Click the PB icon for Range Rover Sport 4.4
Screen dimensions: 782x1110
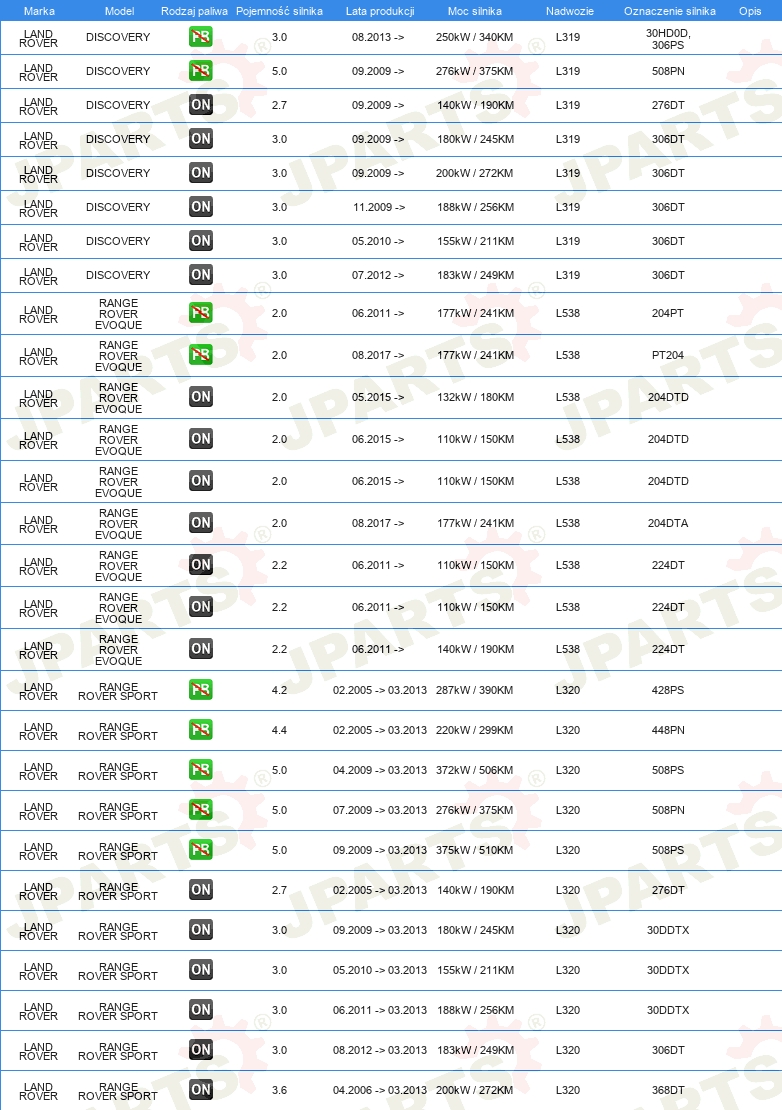coord(201,730)
